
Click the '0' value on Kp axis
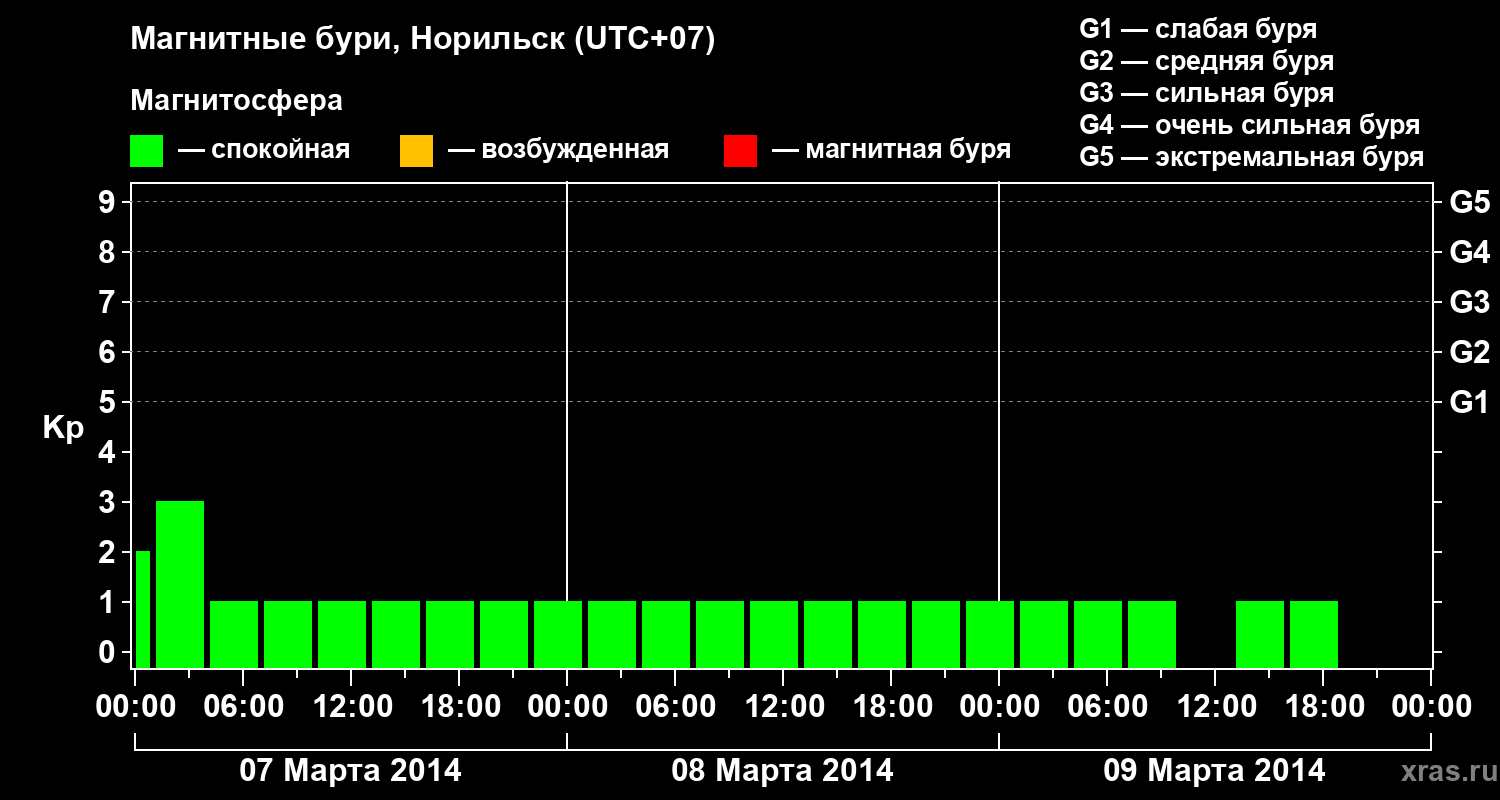[x=109, y=652]
